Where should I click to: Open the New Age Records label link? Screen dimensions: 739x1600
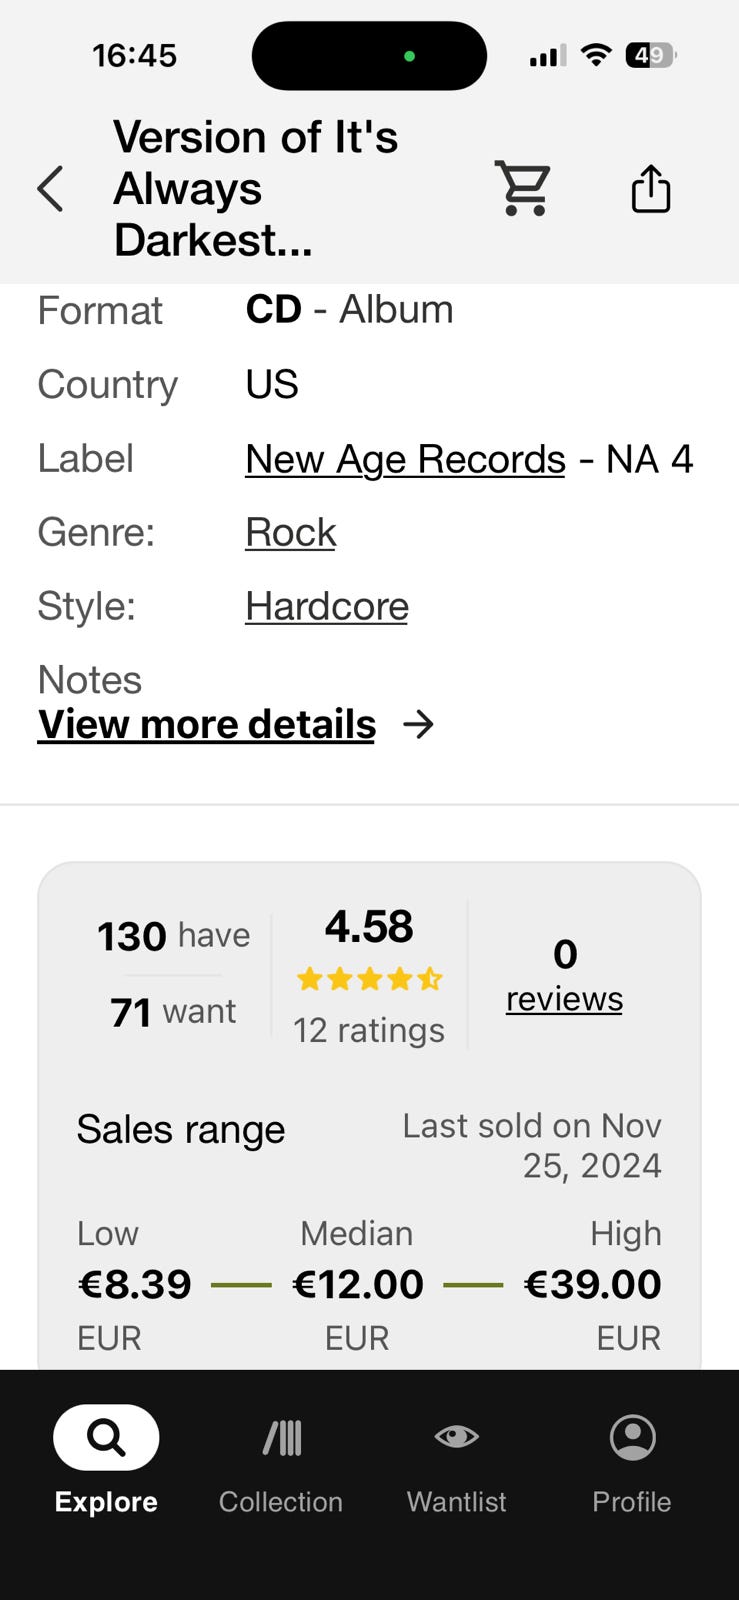point(405,459)
